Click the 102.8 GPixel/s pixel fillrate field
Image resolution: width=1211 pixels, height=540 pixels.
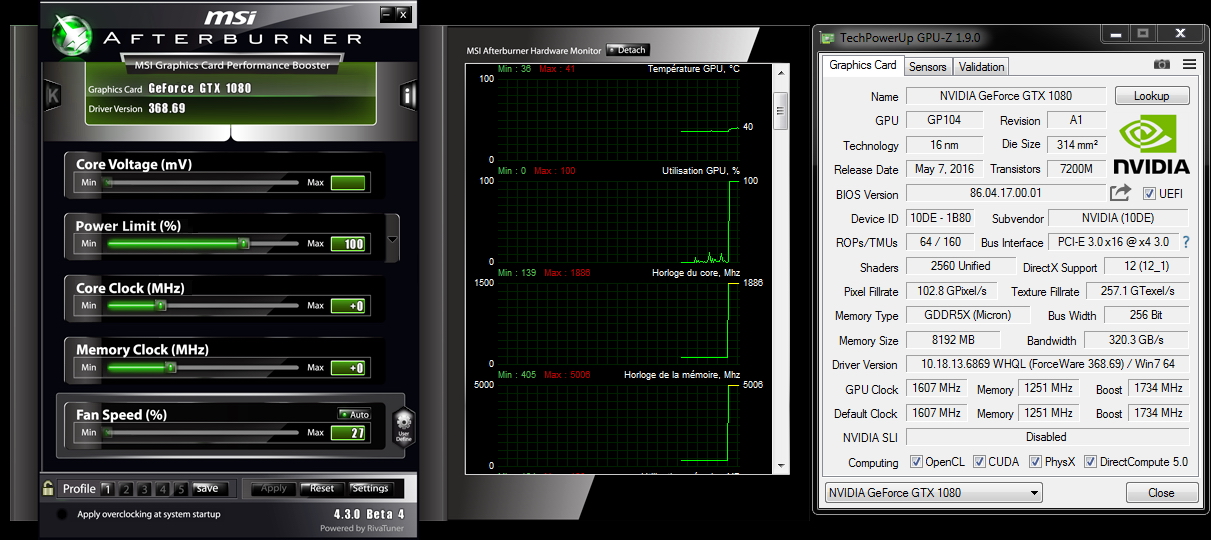[951, 291]
